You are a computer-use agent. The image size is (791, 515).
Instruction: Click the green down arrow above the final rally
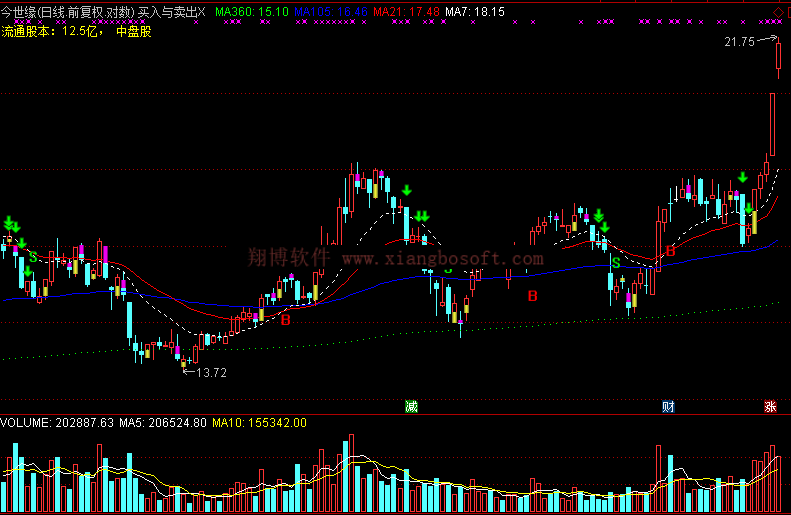click(743, 177)
